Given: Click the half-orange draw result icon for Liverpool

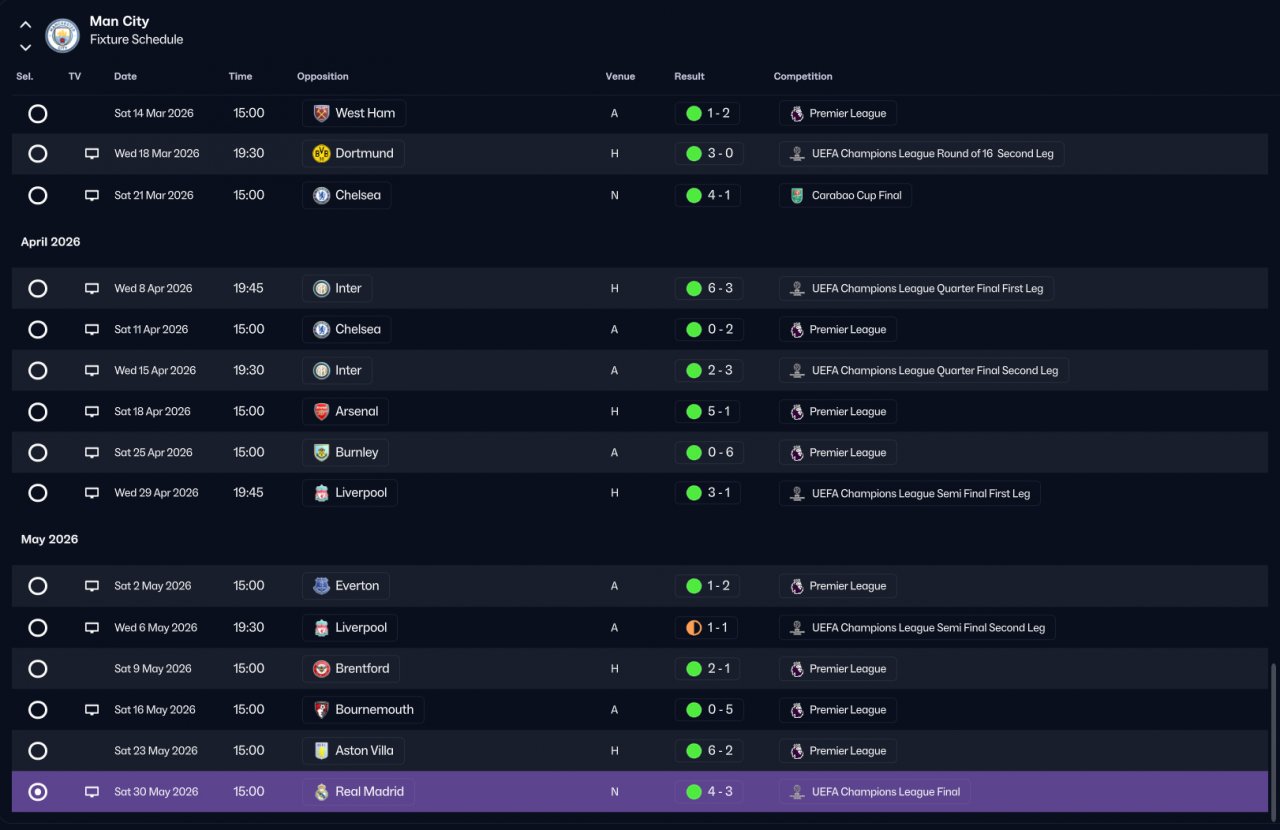Looking at the screenshot, I should pos(694,628).
